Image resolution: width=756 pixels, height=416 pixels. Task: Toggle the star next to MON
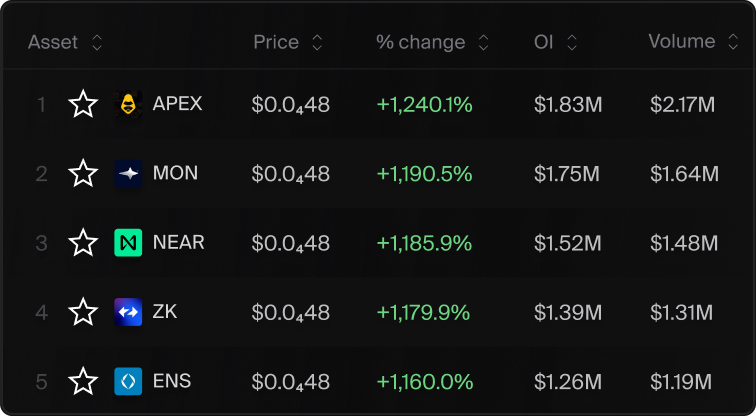(x=83, y=173)
